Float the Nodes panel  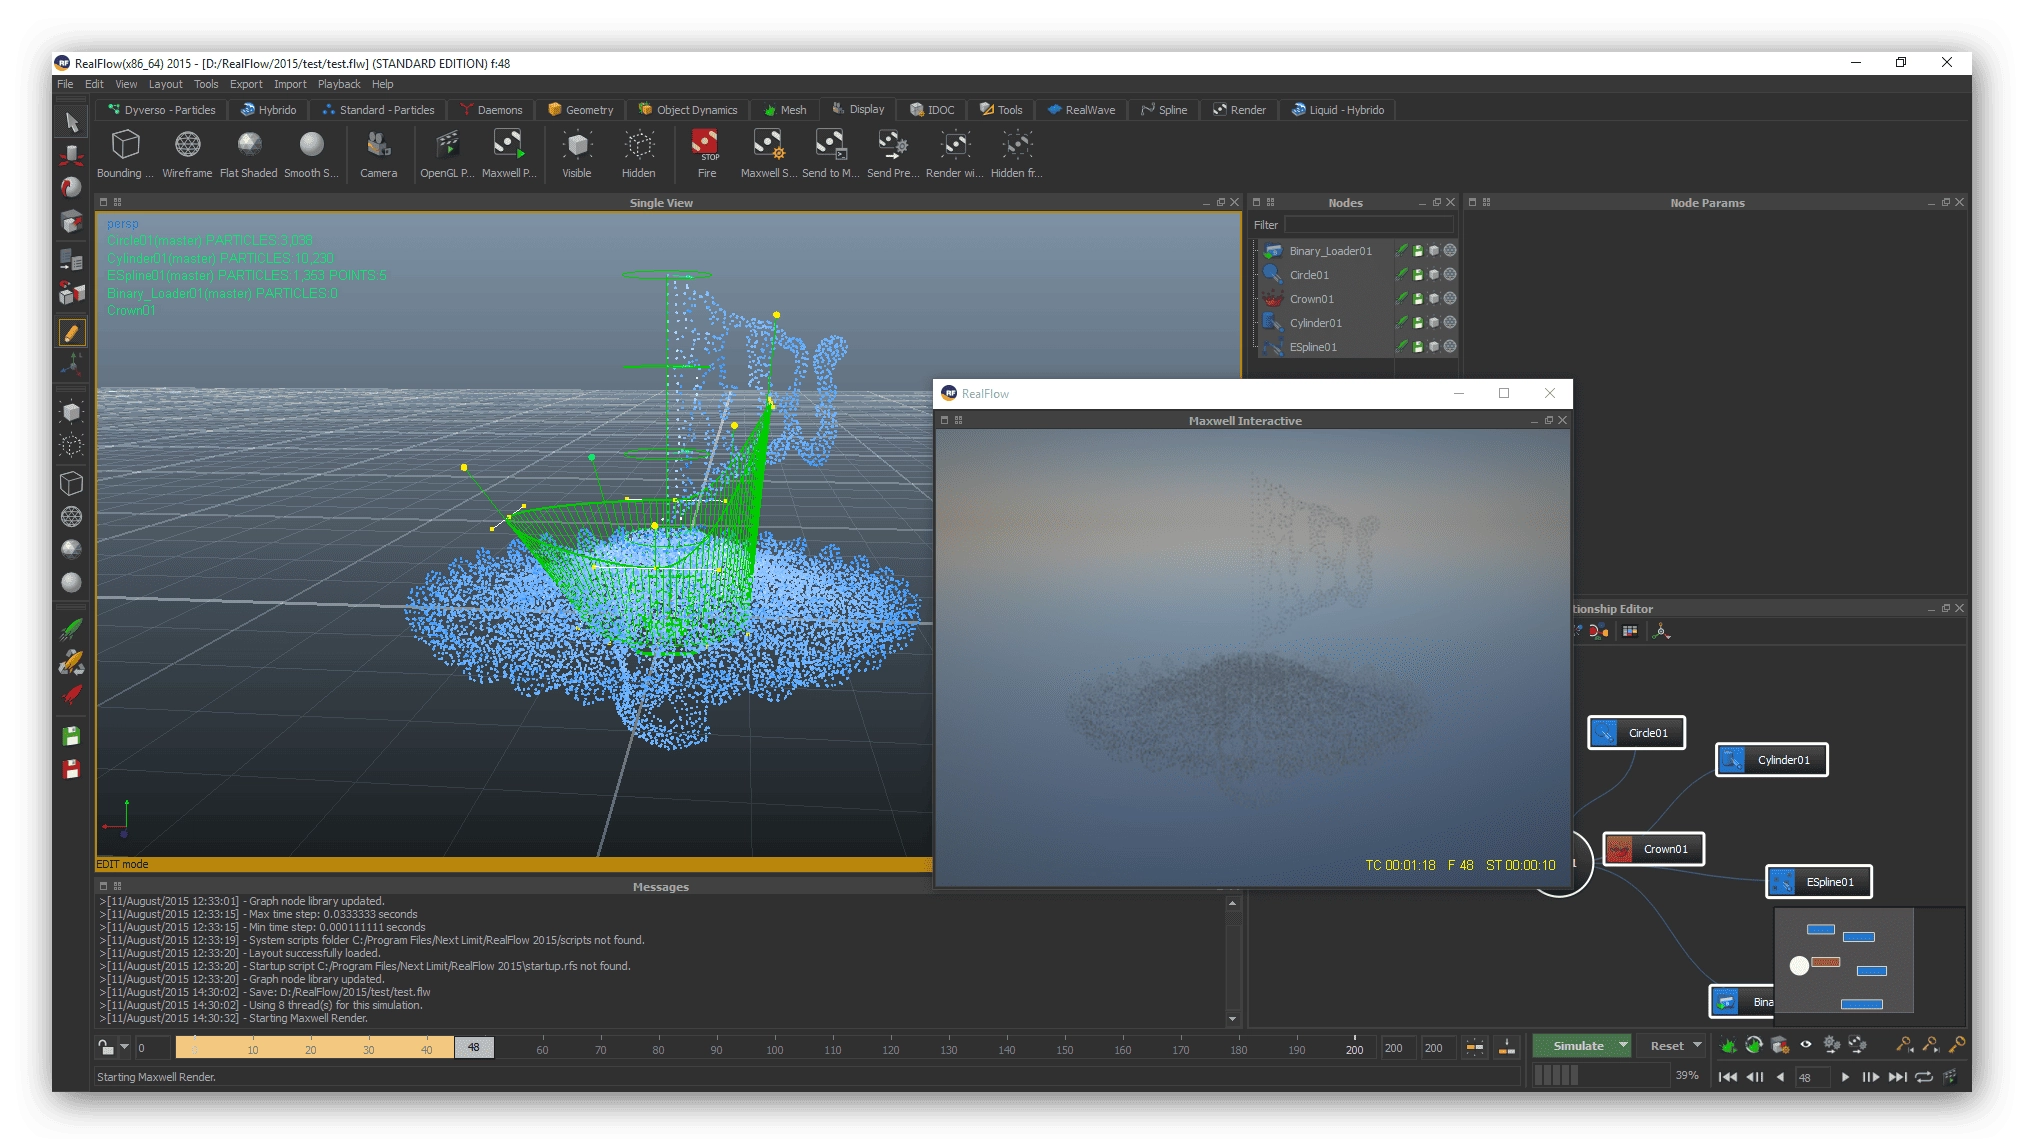coord(1437,202)
